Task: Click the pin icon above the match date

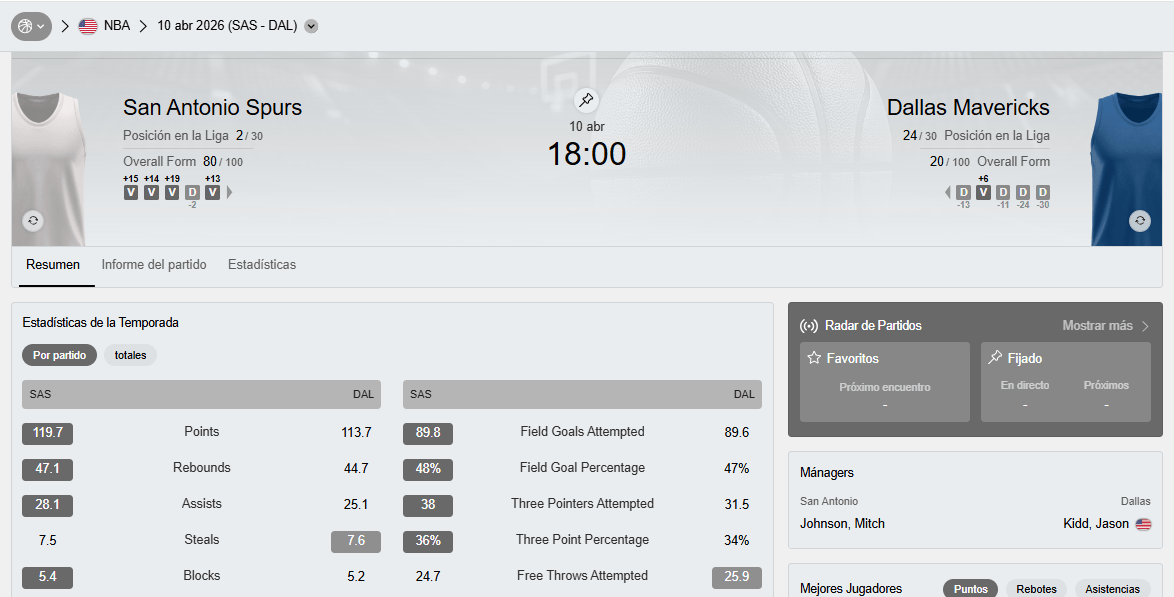Action: pos(586,100)
